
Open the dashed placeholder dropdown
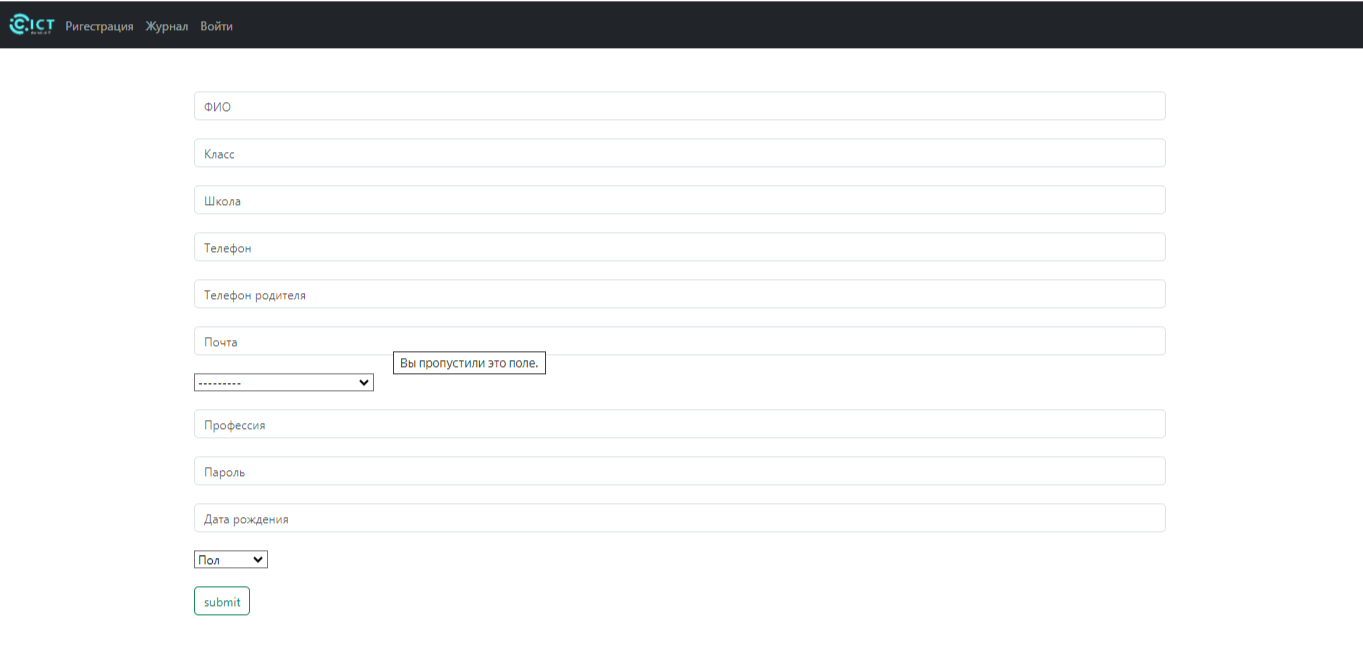coord(284,382)
